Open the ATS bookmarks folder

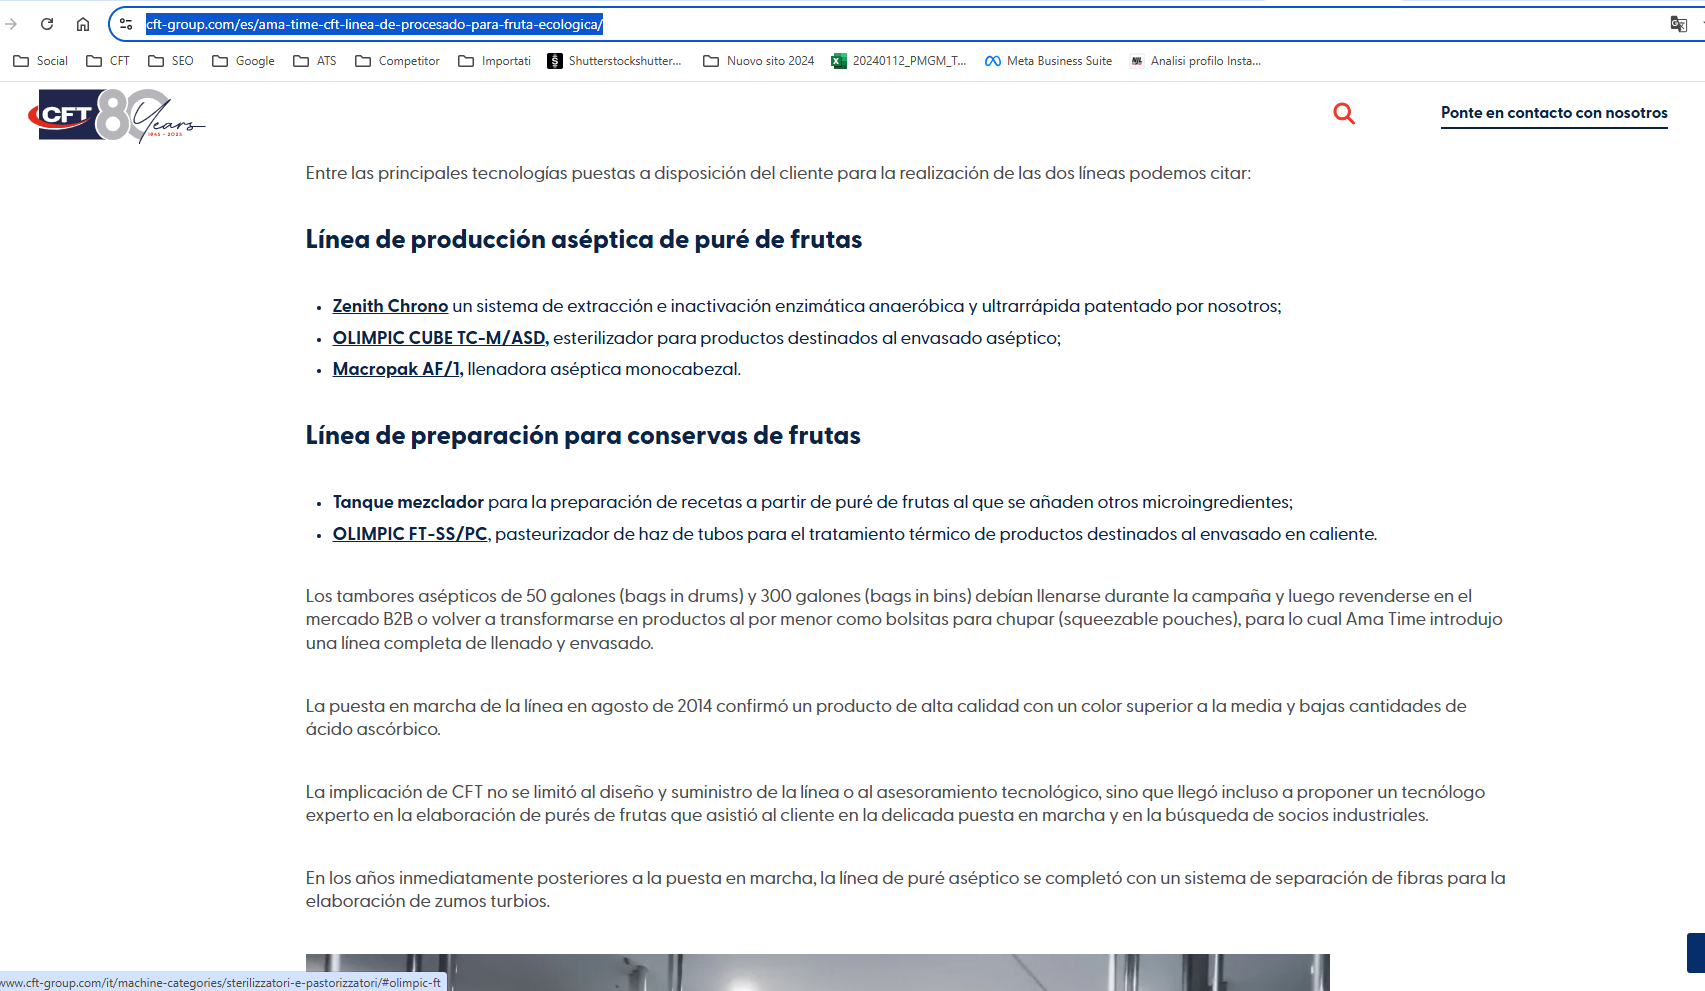tap(315, 61)
